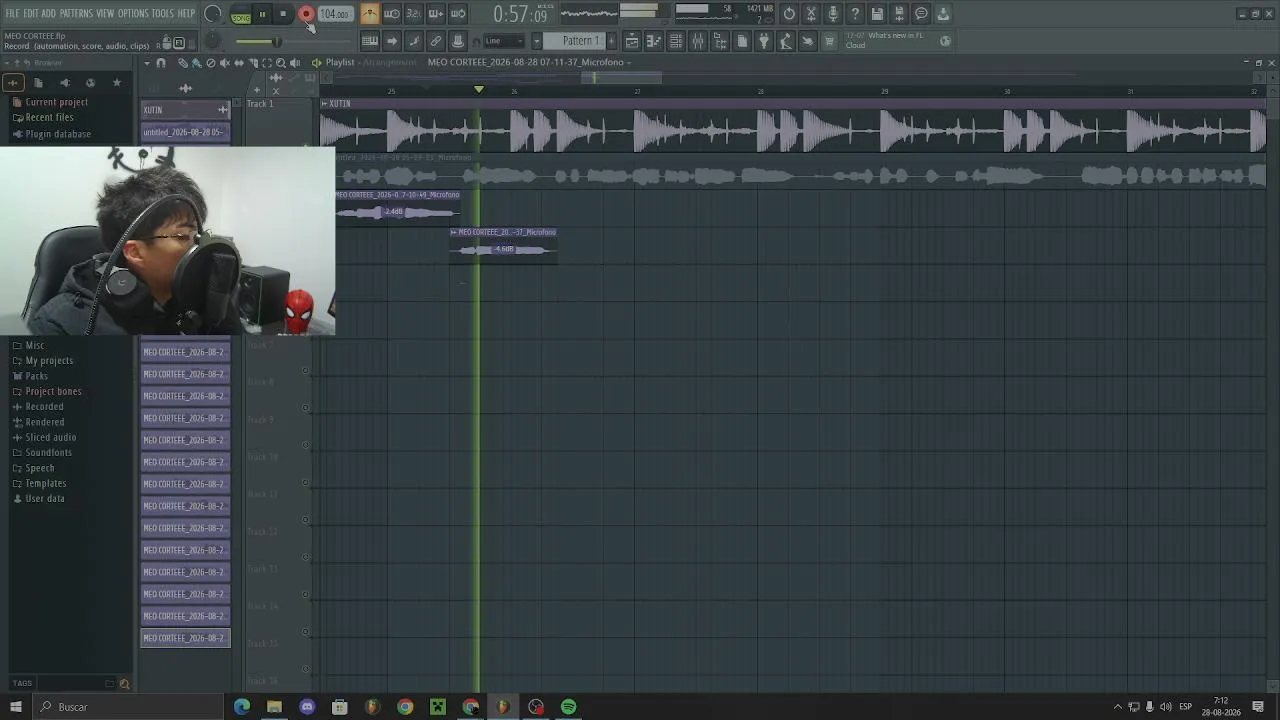Viewport: 1280px width, 720px height.
Task: Adjust the master volume knob
Action: pyautogui.click(x=213, y=14)
